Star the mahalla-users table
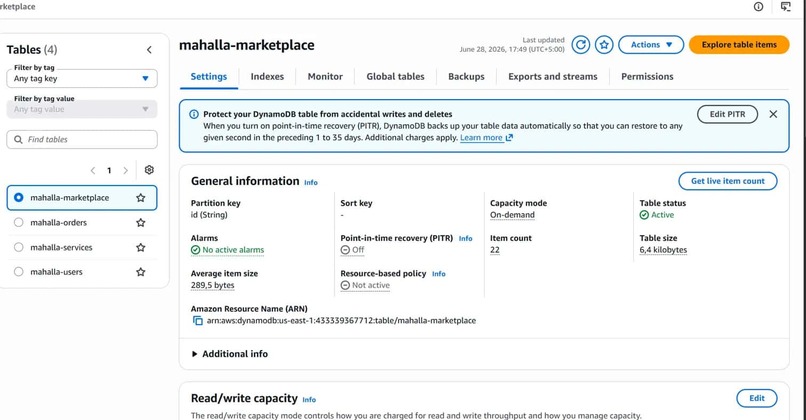This screenshot has height=420, width=806. (x=140, y=272)
